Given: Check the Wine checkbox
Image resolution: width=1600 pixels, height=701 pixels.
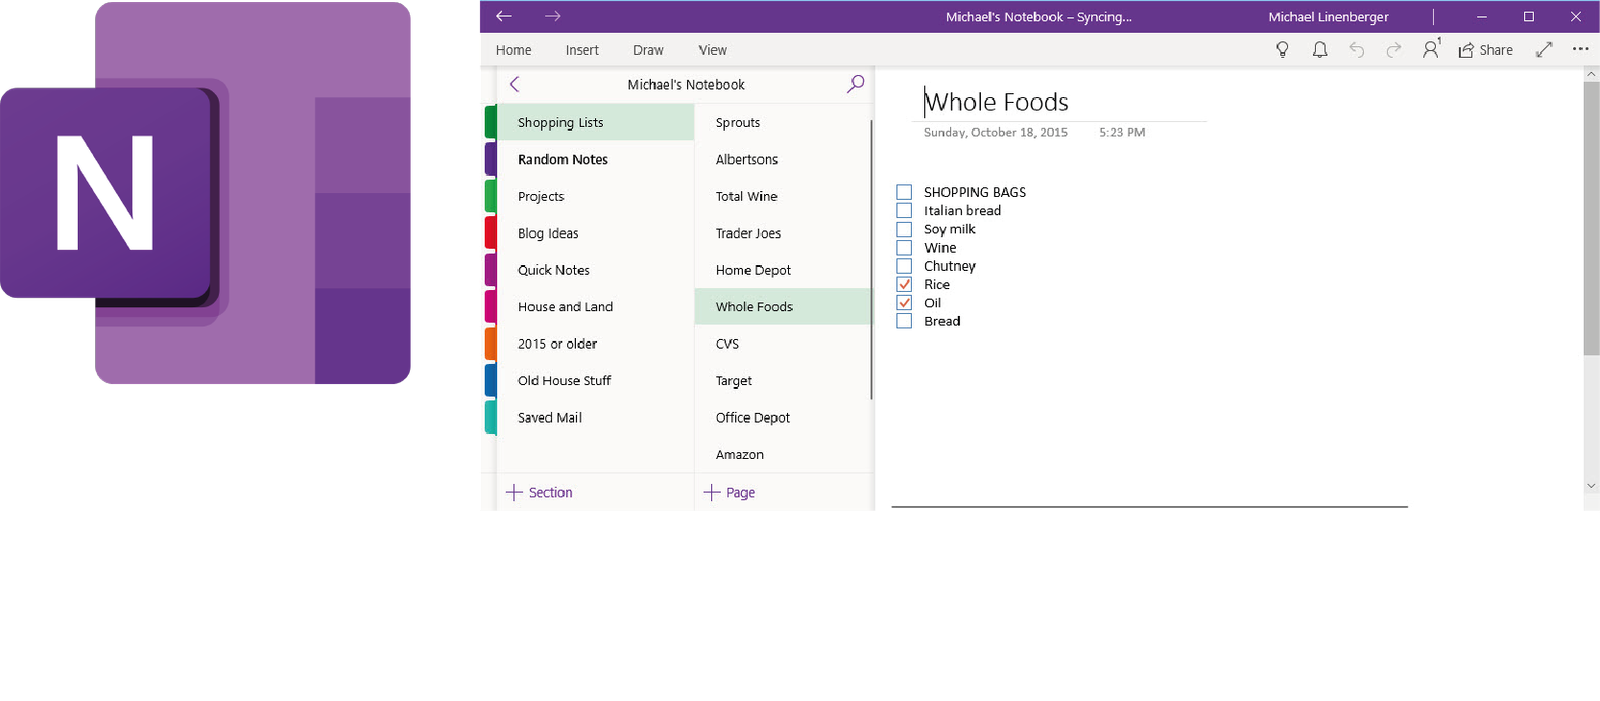Looking at the screenshot, I should [904, 247].
